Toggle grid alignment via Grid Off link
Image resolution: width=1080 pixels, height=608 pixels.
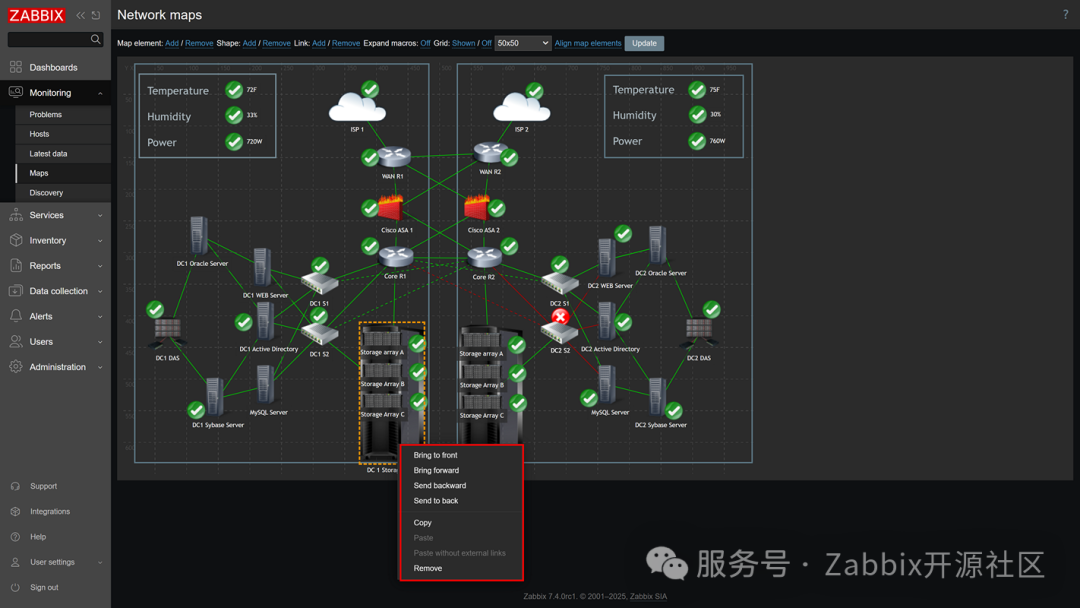[486, 44]
